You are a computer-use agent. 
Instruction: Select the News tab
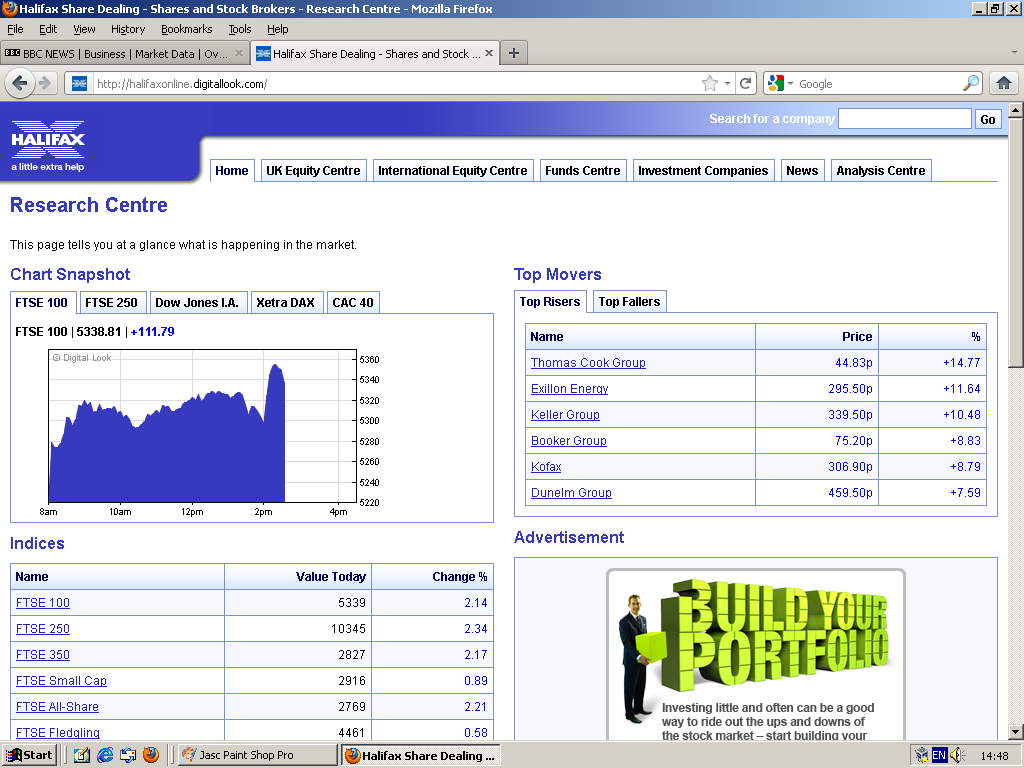802,170
